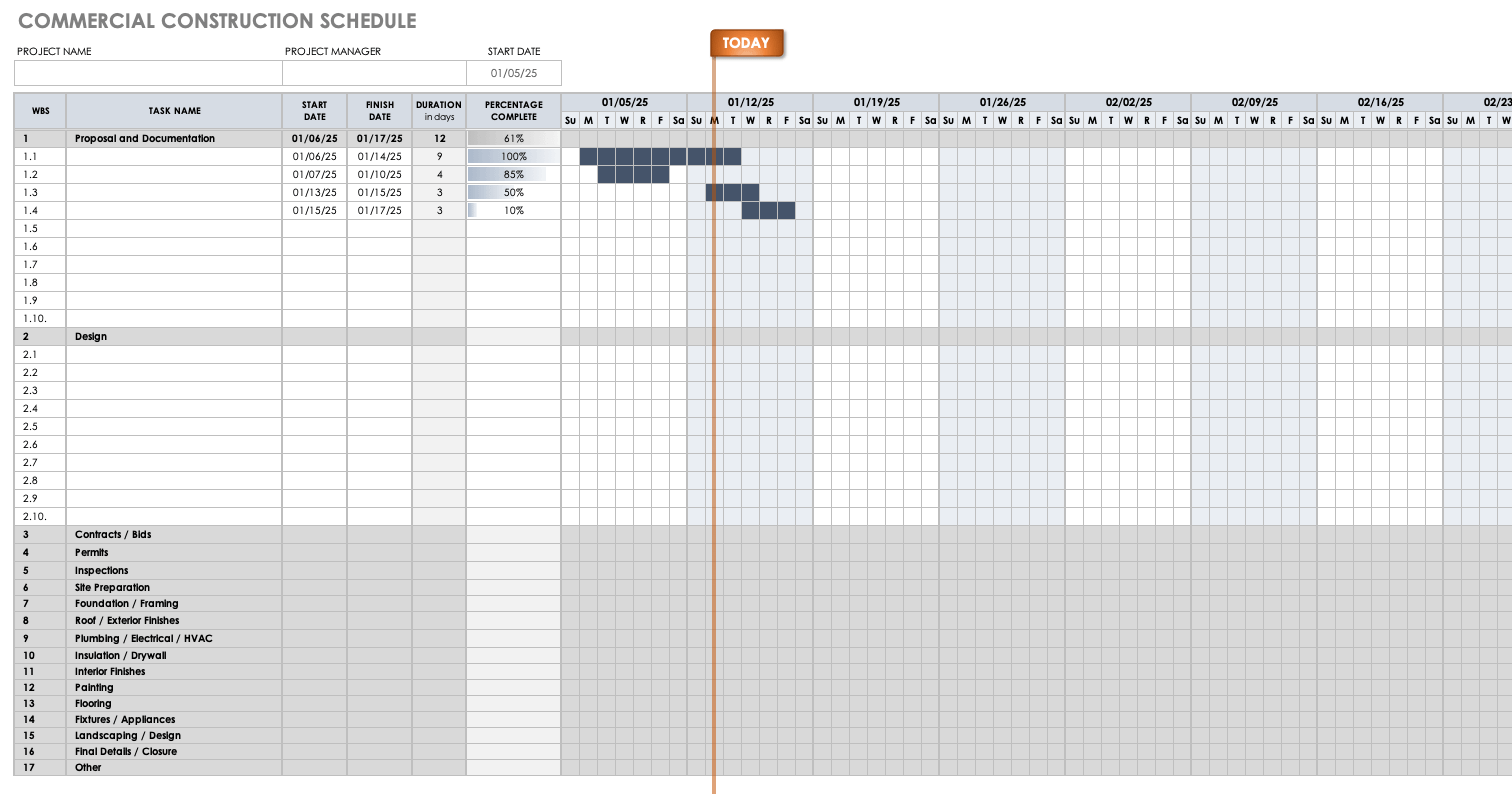
Task: Select the Gantt bar of task 1.2
Action: (x=633, y=175)
